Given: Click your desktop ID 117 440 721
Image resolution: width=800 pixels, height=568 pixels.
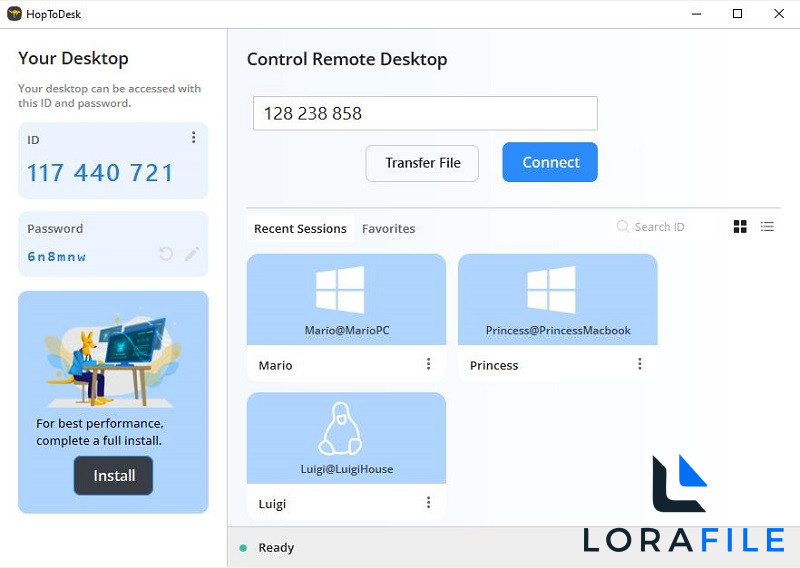Looking at the screenshot, I should [100, 173].
